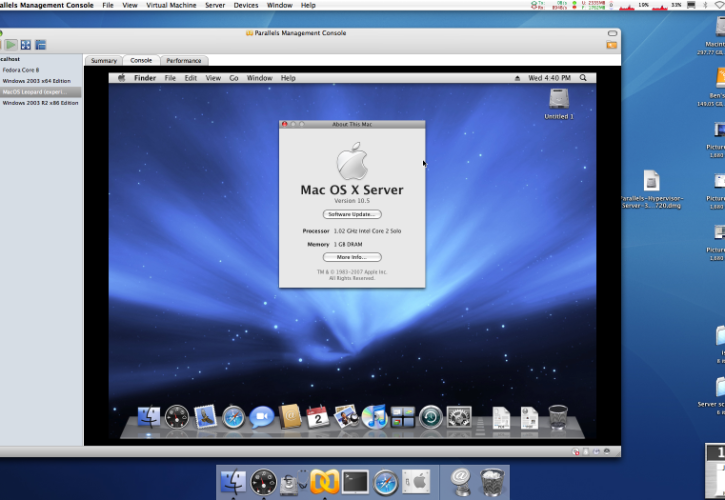The image size is (725, 500).
Task: Open System Preferences in guest dock
Action: (x=459, y=417)
